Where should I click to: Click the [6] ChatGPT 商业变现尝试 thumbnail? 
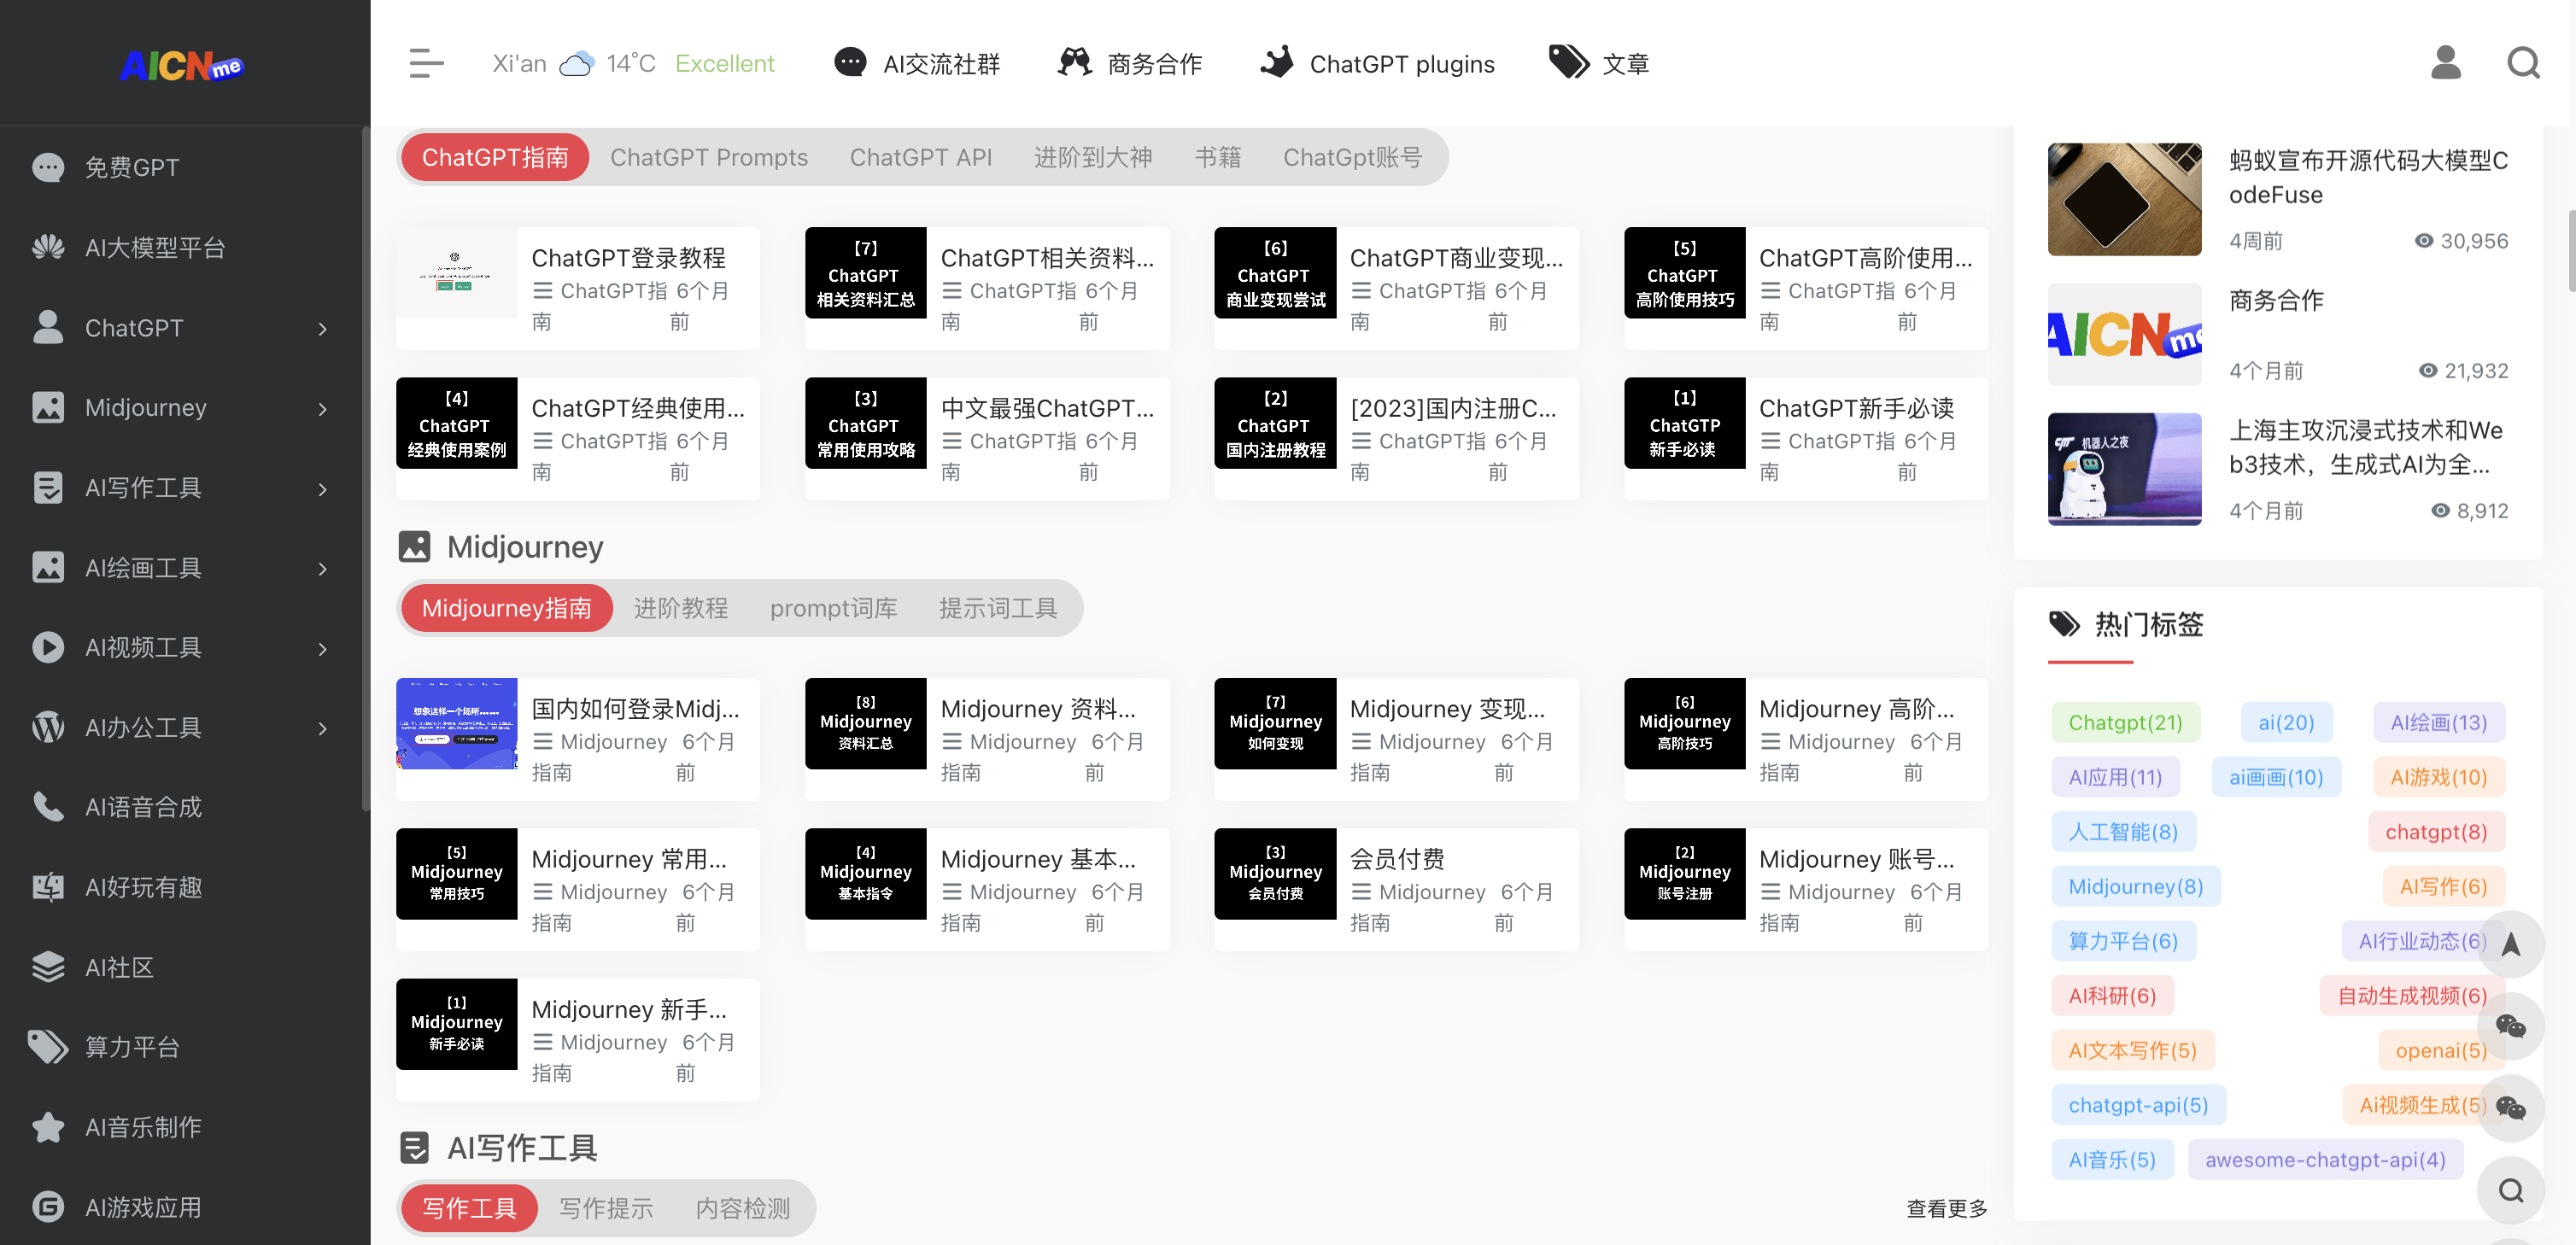pos(1275,273)
